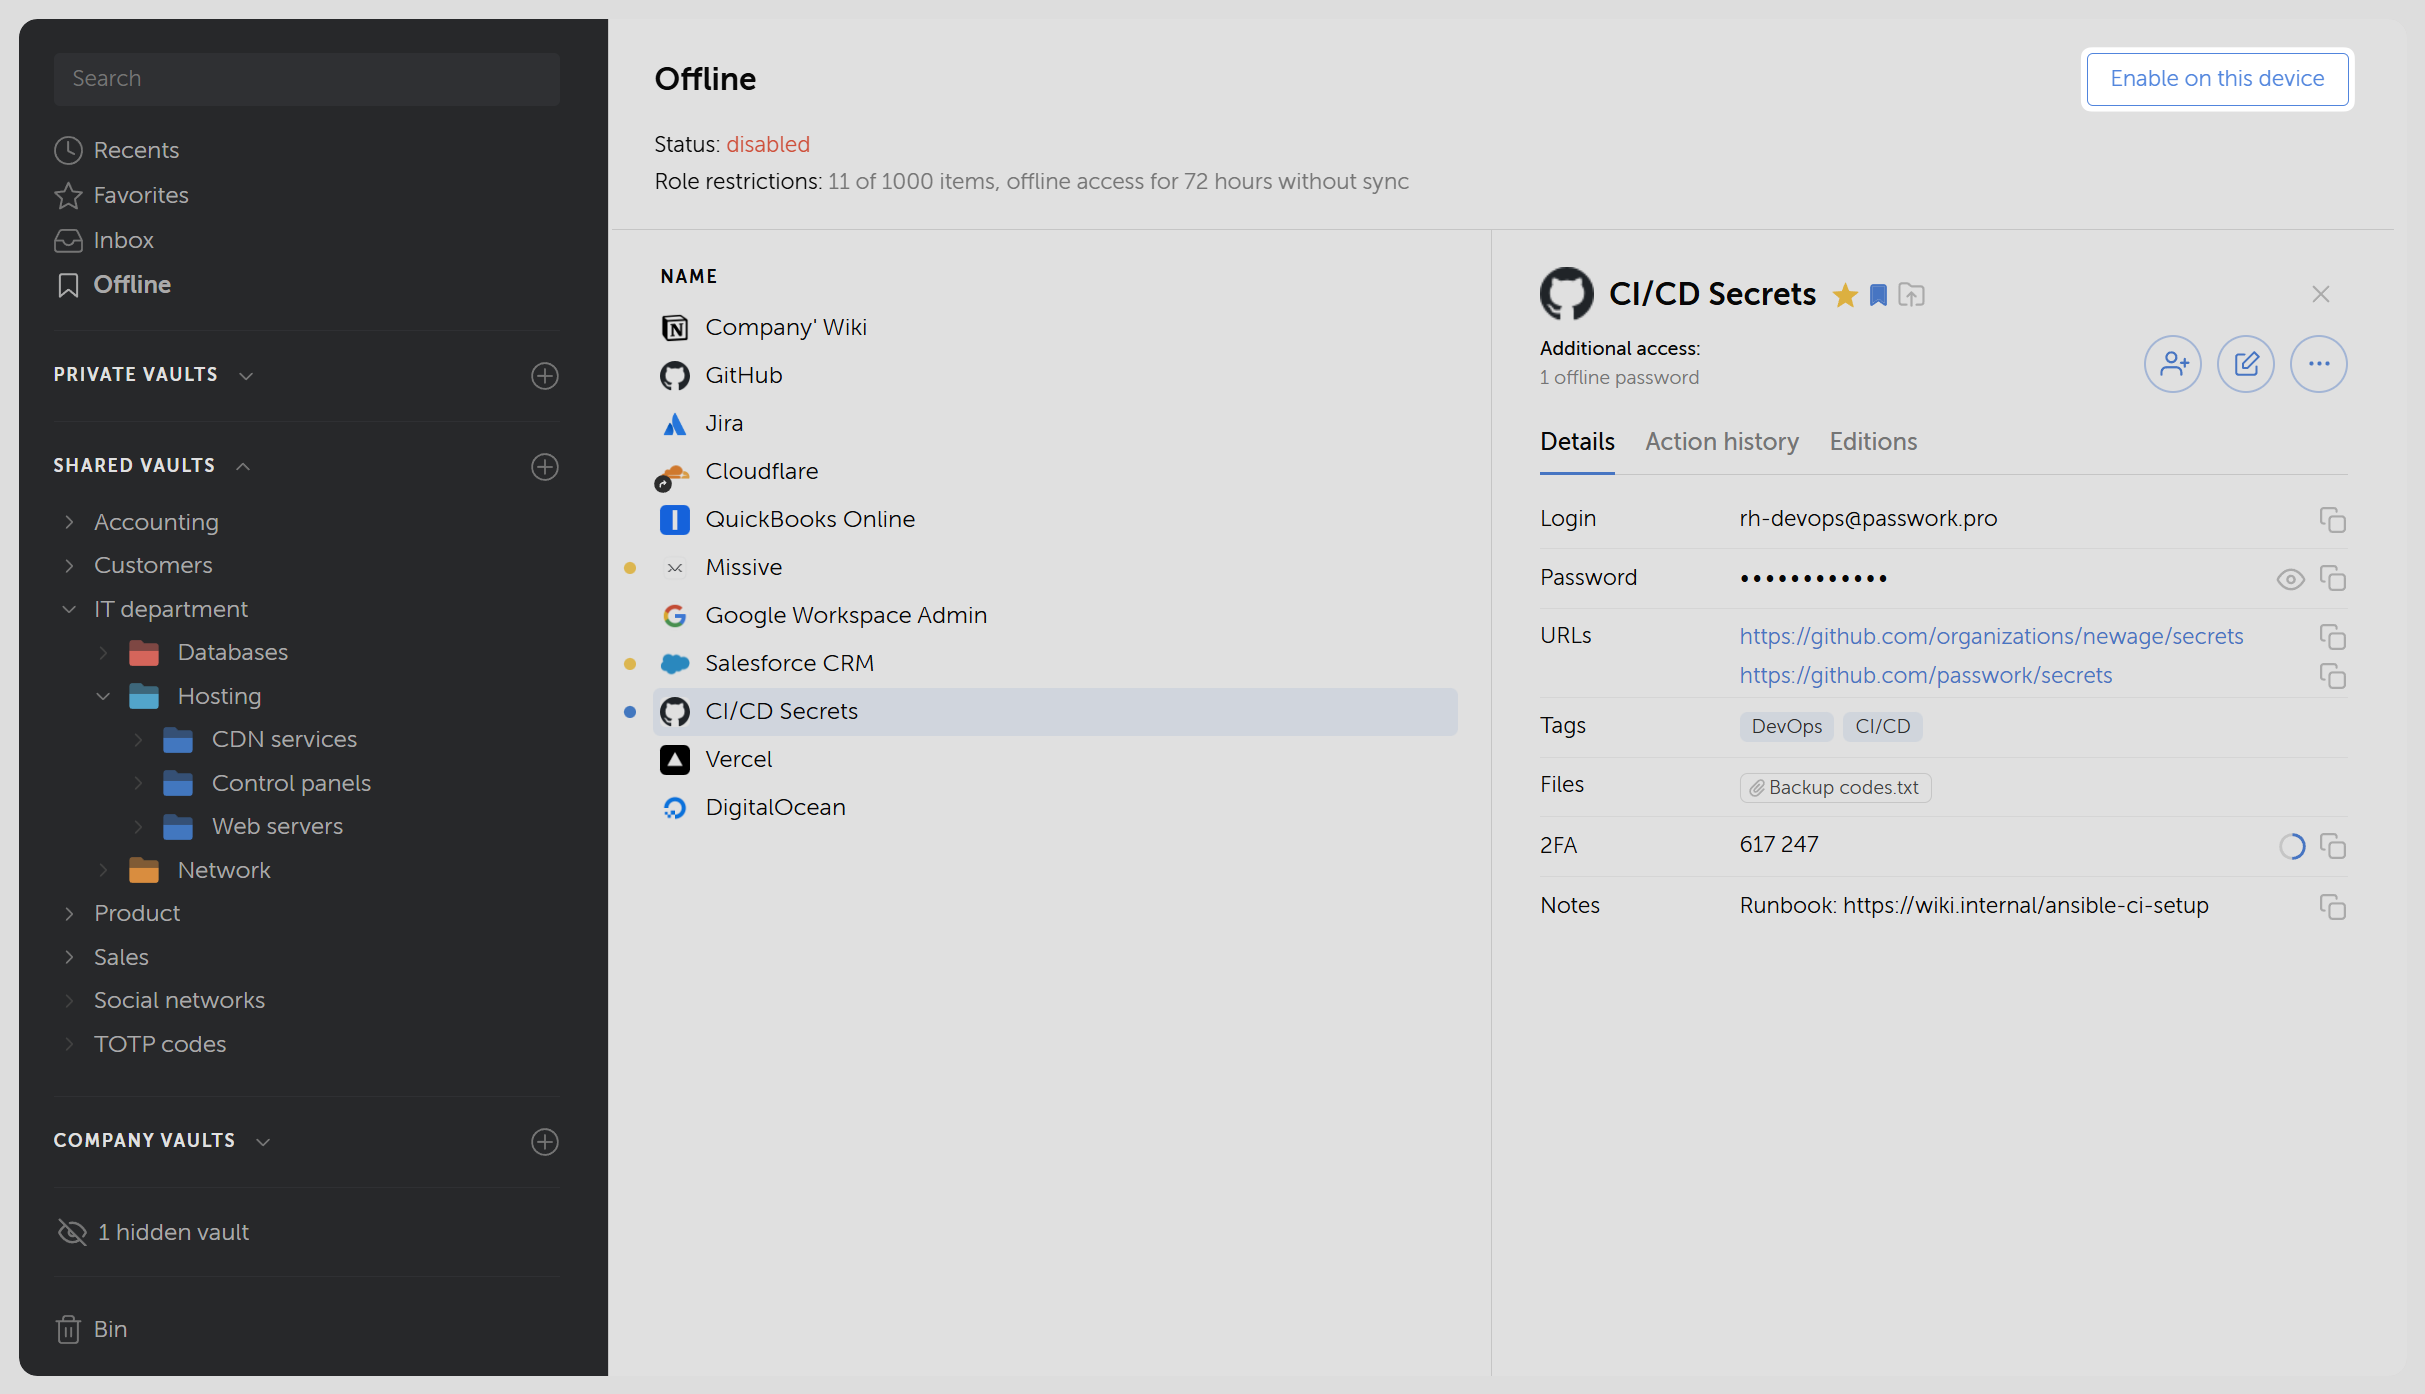Add a new shared vault with plus icon
The width and height of the screenshot is (2425, 1394).
click(544, 467)
